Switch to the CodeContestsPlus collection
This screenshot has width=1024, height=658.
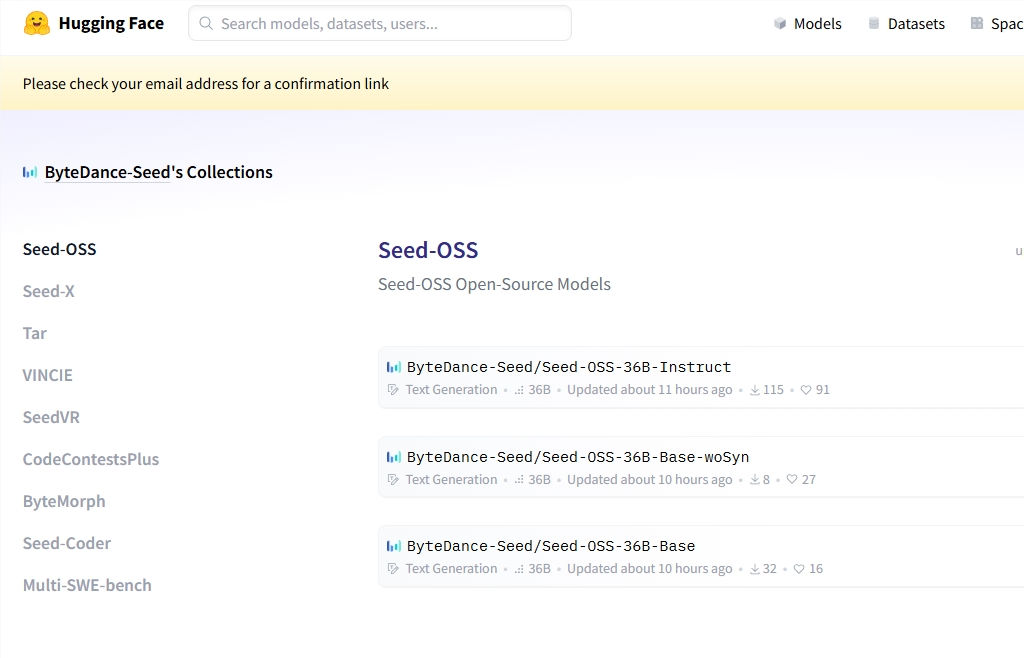coord(91,459)
